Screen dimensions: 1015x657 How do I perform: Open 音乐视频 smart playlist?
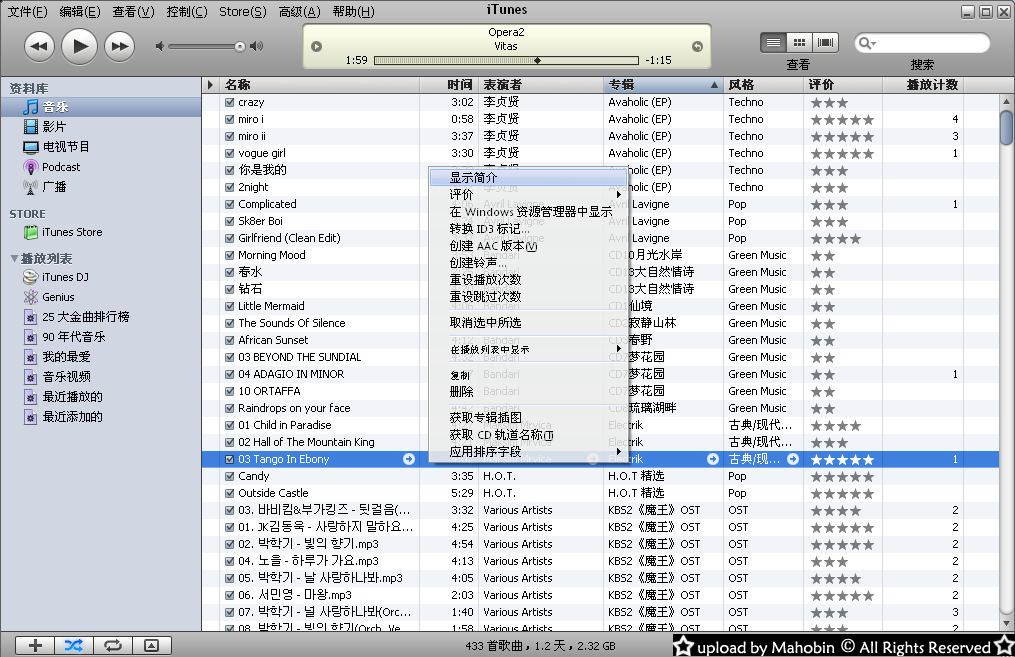tap(57, 377)
